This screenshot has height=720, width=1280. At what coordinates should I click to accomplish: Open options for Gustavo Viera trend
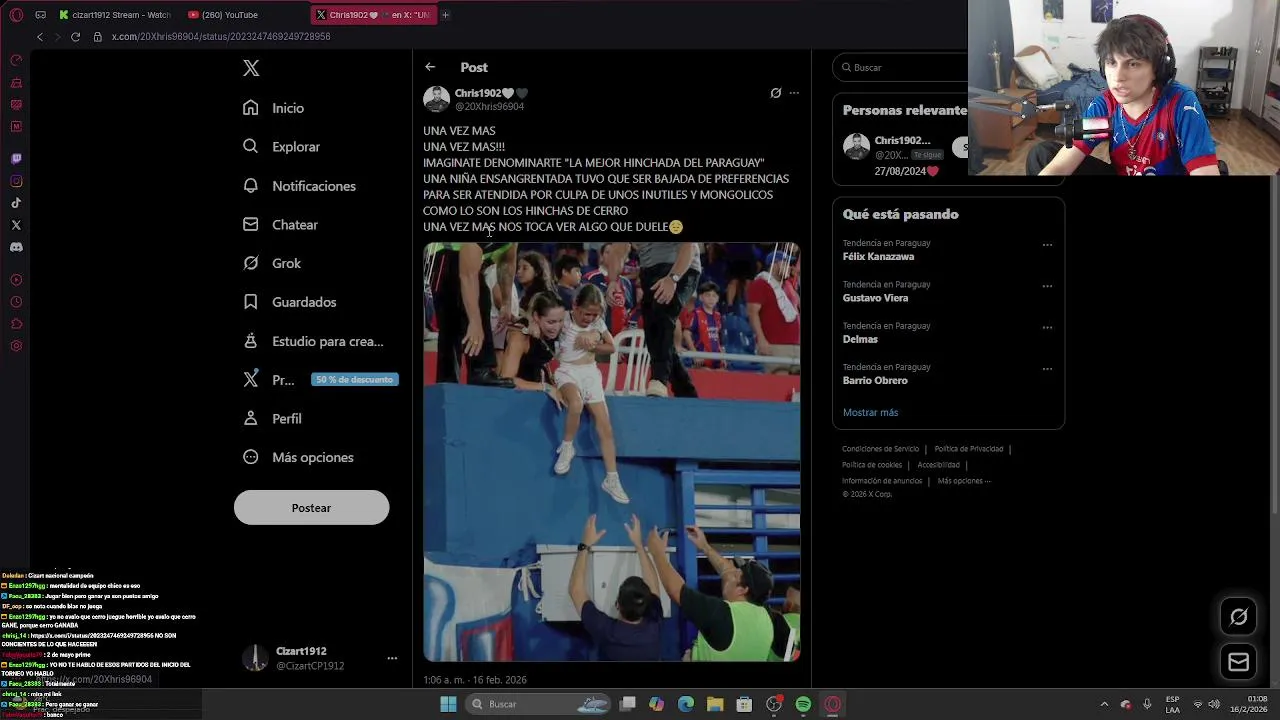[1047, 286]
